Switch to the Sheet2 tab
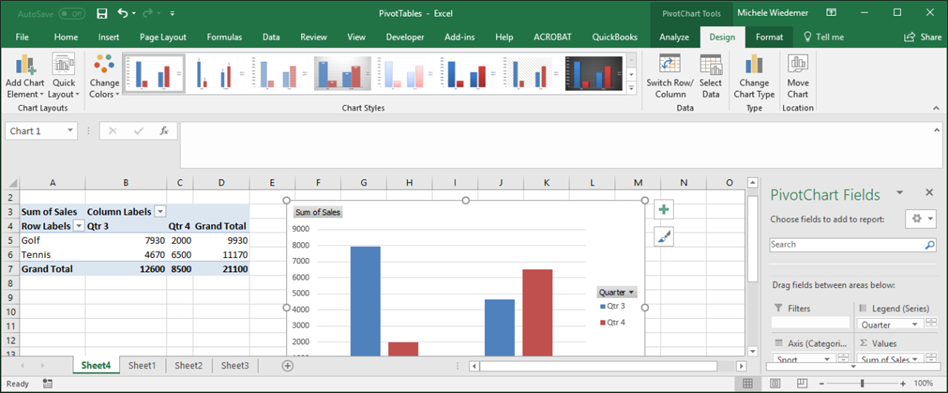 pyautogui.click(x=188, y=365)
